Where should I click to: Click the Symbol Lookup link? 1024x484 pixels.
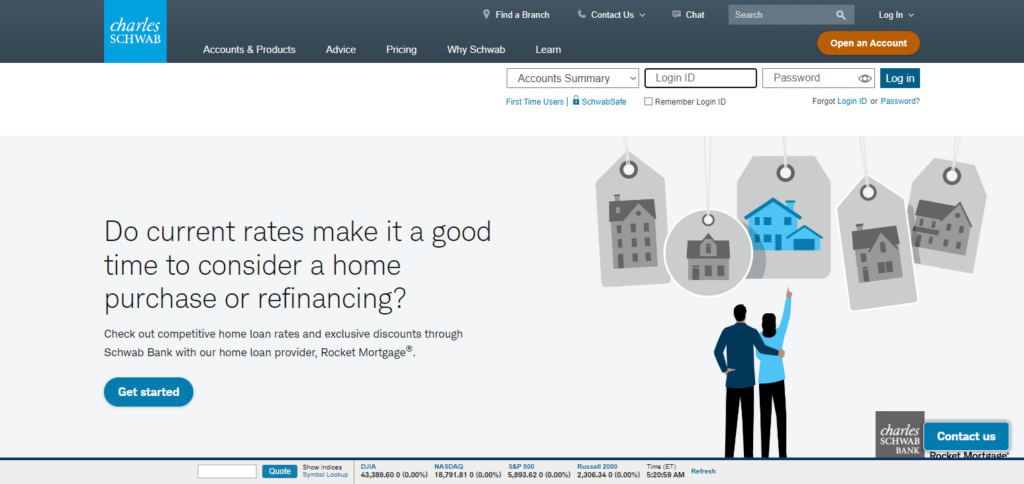point(325,475)
